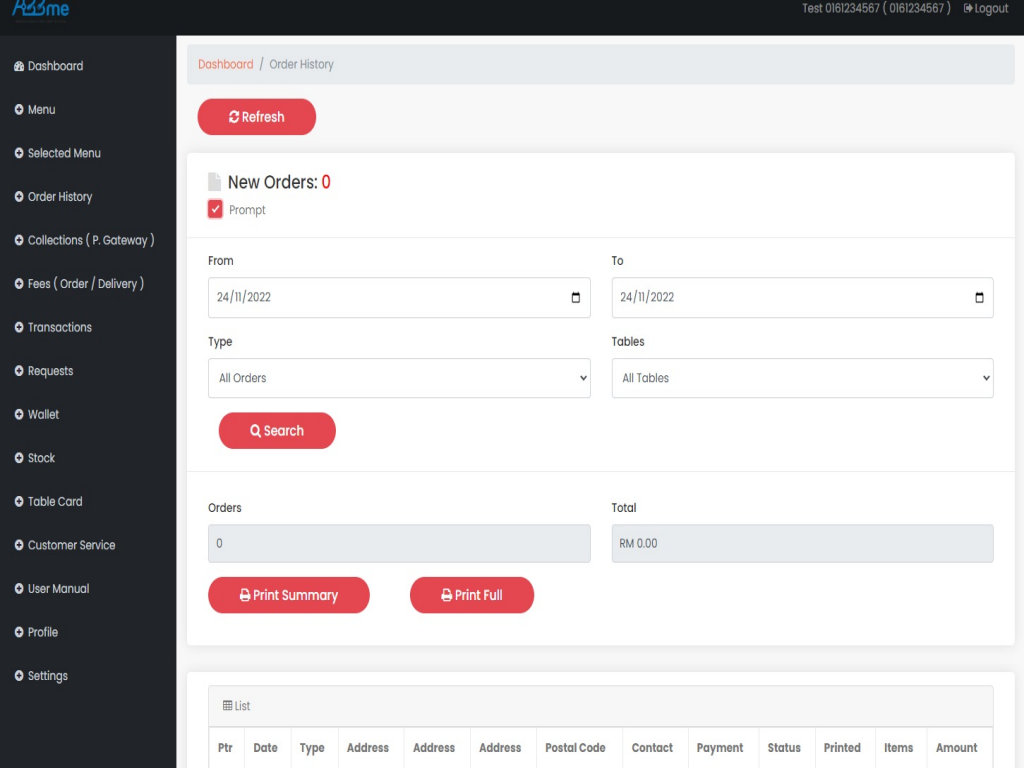
Task: Go to Collections (P. Gateway) menu item
Action: pos(90,240)
